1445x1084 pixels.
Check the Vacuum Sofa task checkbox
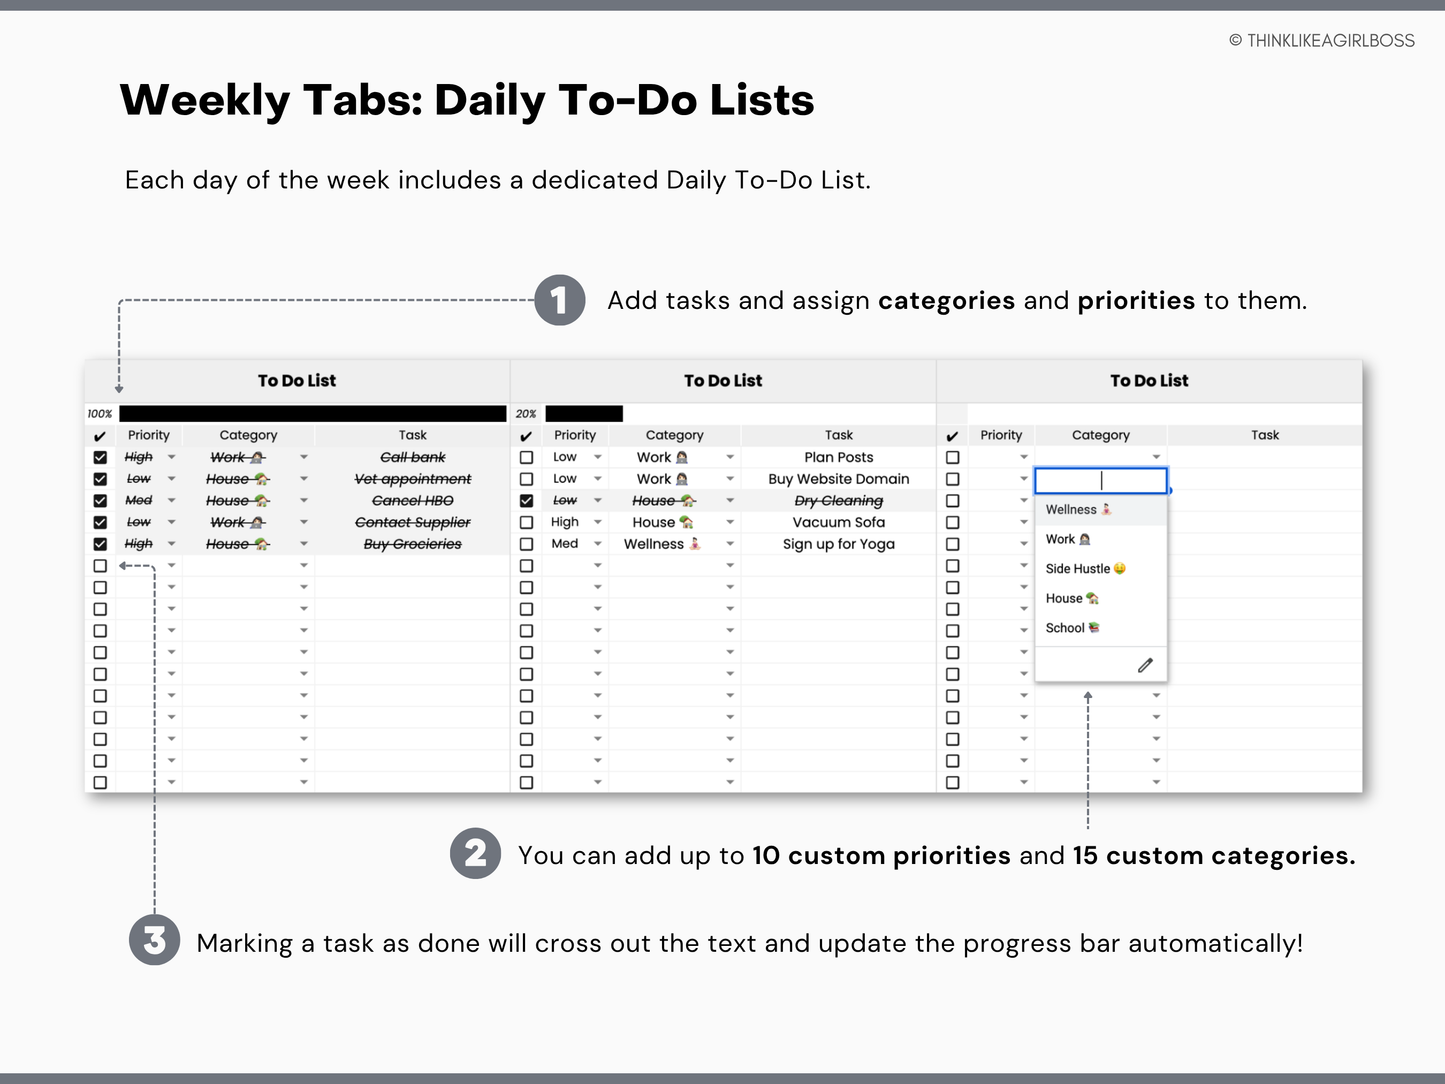point(527,521)
